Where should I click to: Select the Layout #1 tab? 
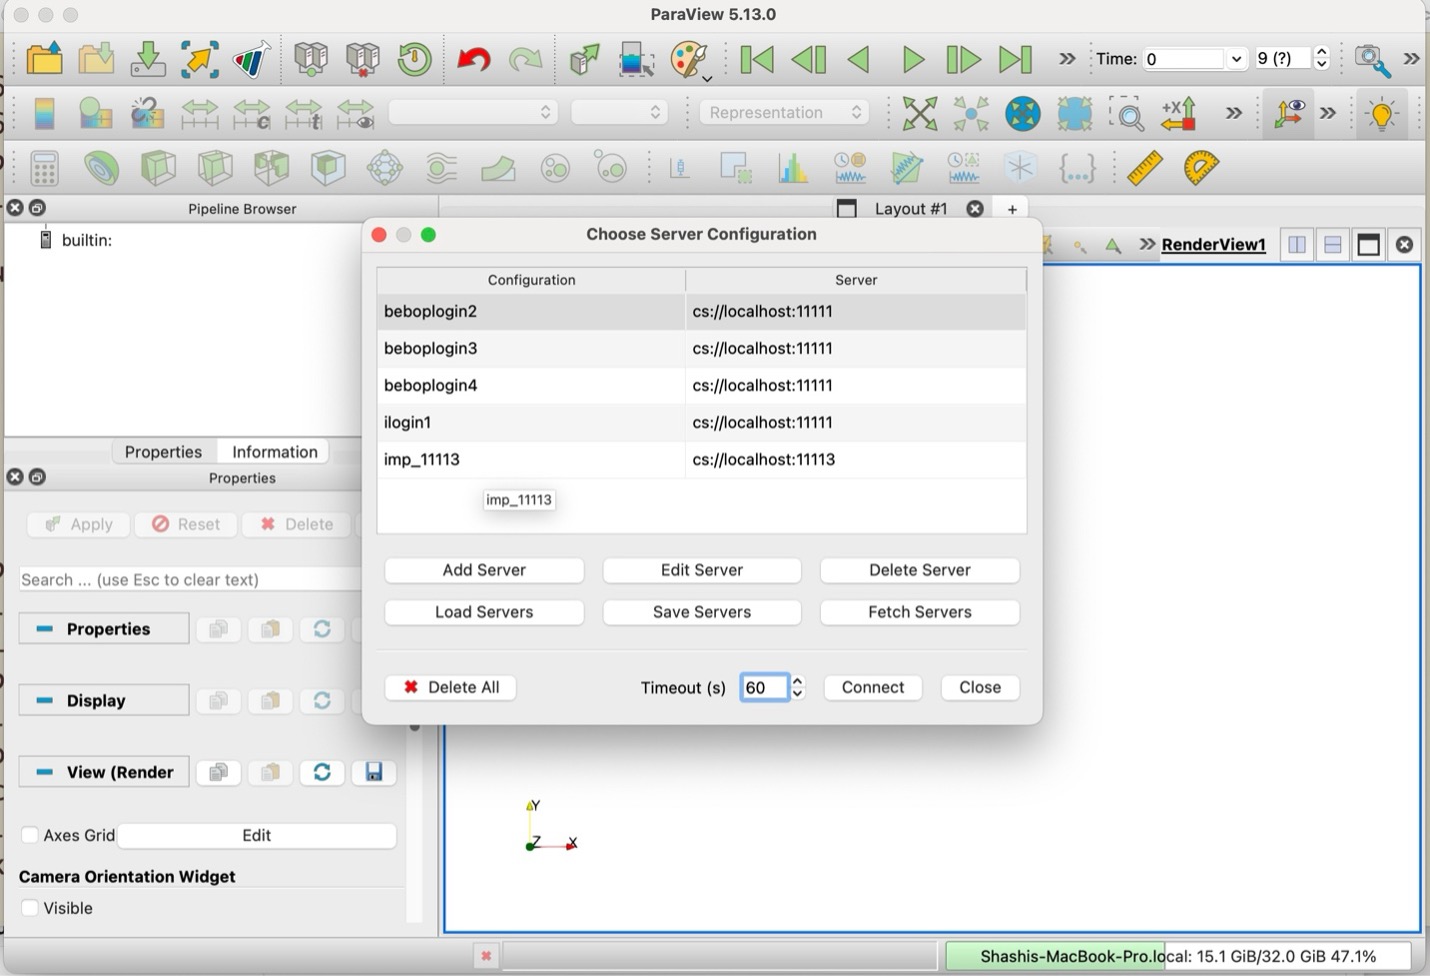tap(909, 209)
